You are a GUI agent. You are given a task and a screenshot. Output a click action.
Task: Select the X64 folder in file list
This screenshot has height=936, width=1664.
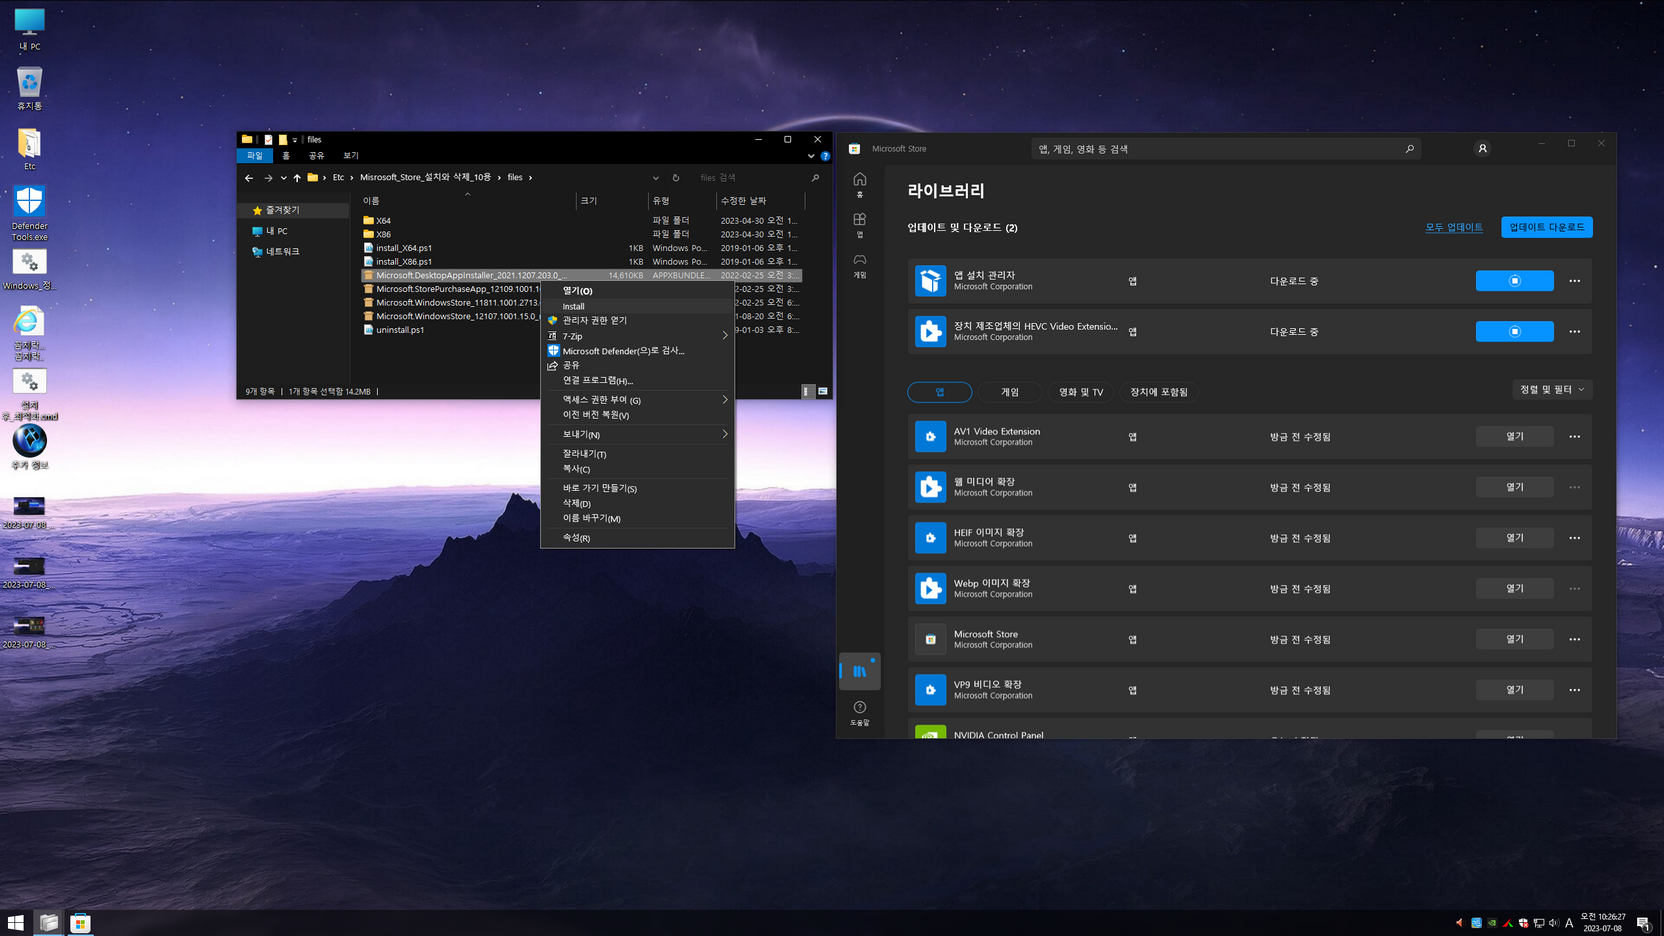[x=383, y=220]
